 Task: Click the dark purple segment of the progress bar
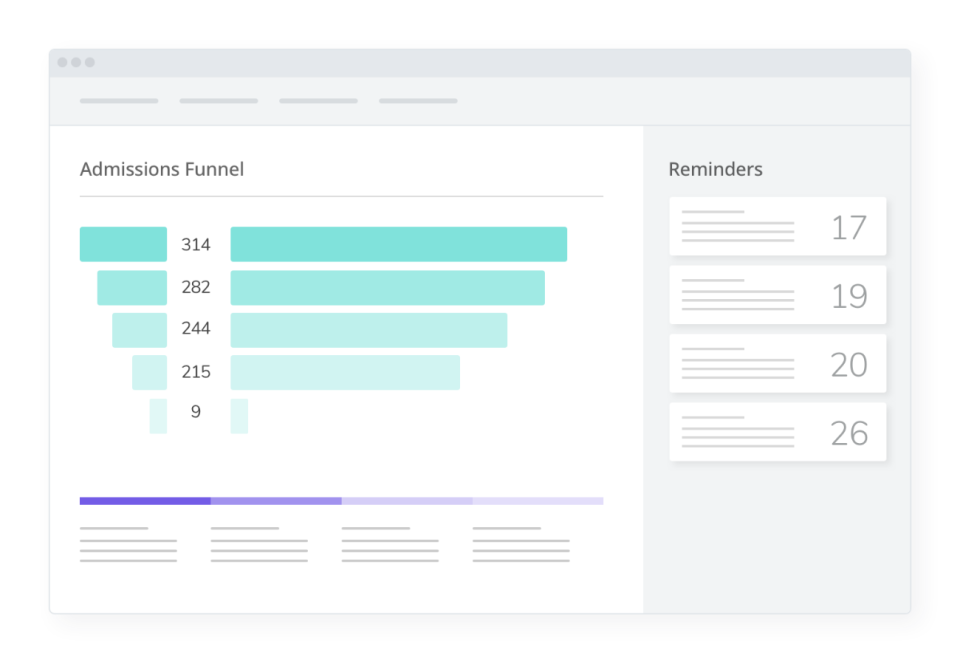coord(144,500)
